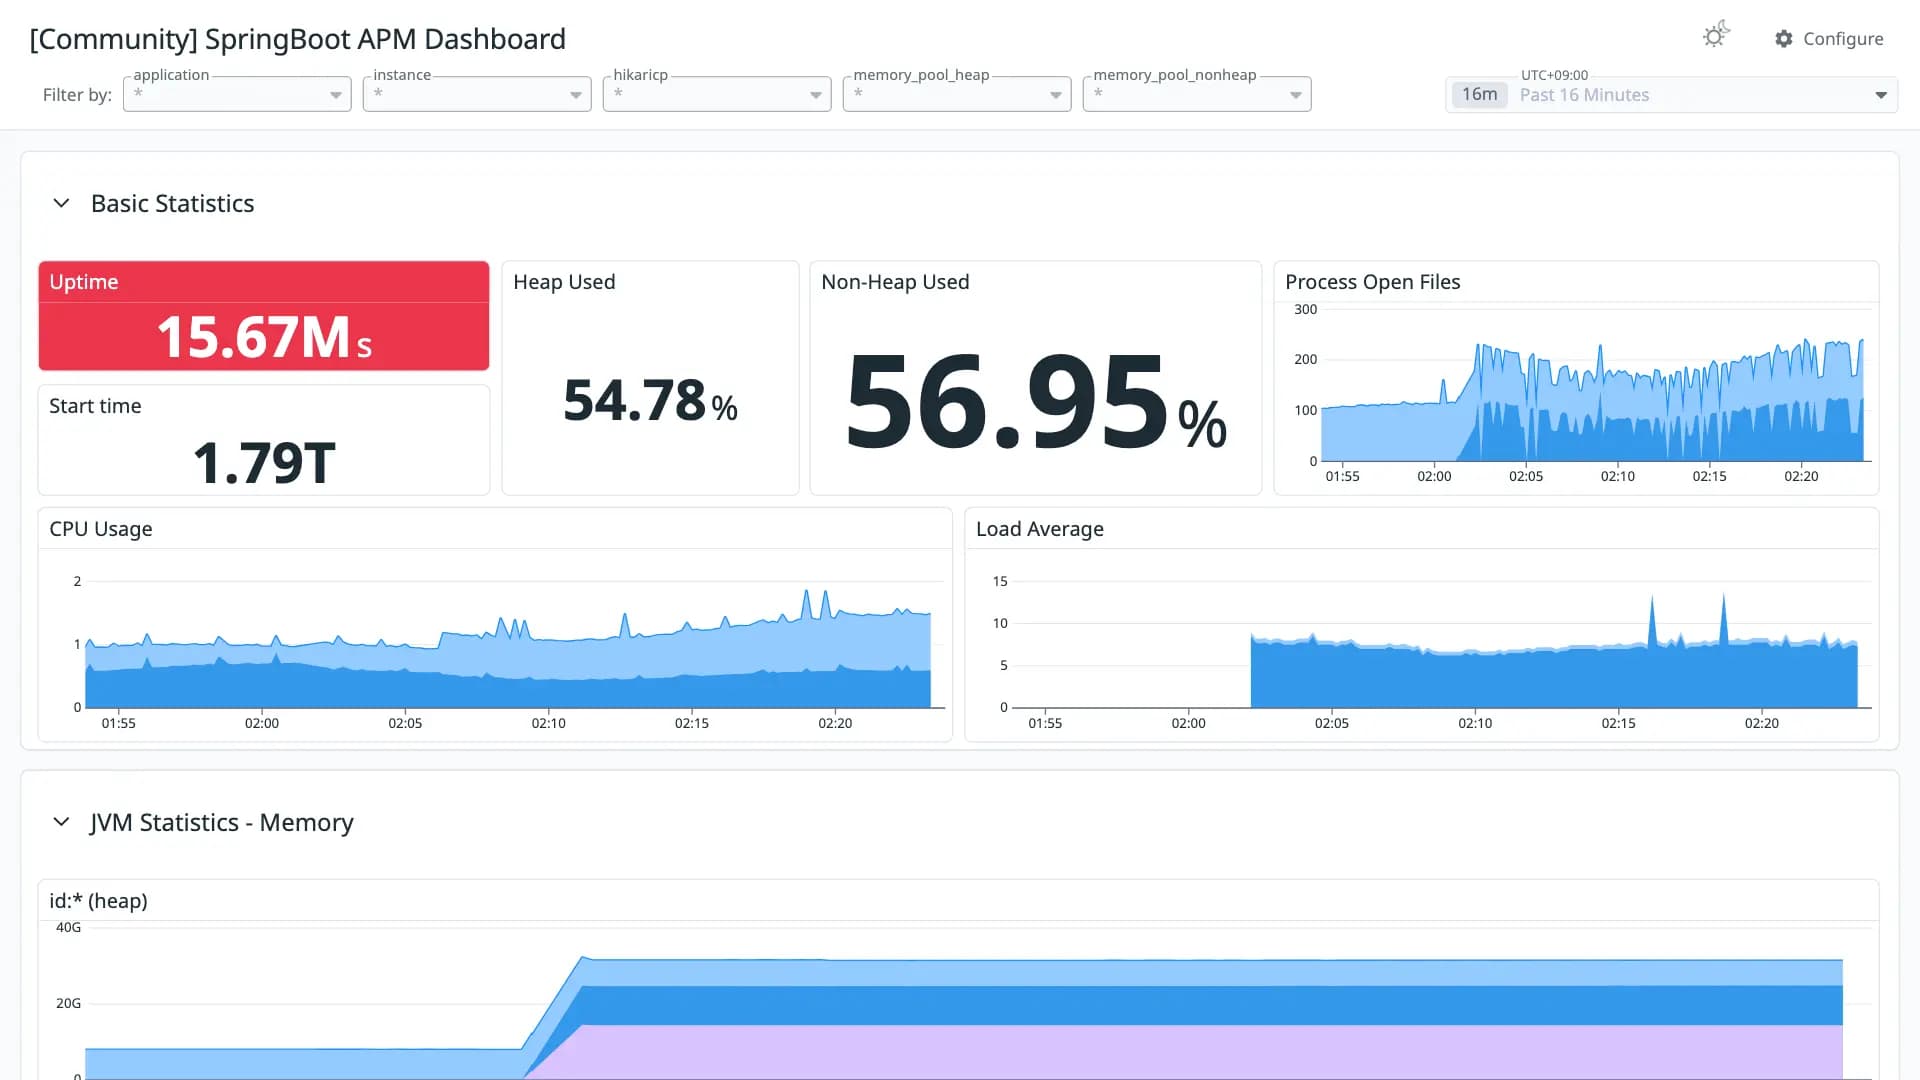
Task: Click the dashboard title SpringBoot APM Dashboard
Action: 297,39
